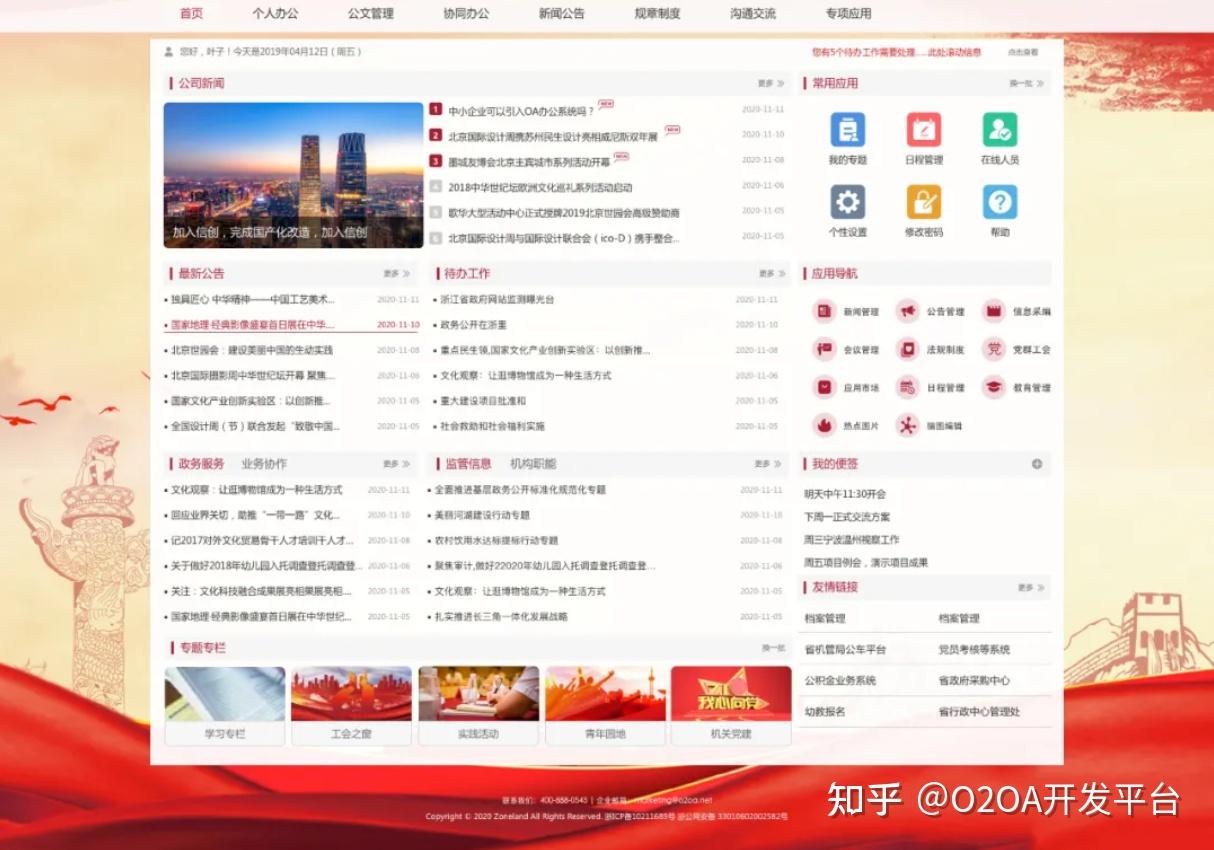Open the 个性设置 gear icon
Image resolution: width=1214 pixels, height=850 pixels.
click(x=847, y=202)
